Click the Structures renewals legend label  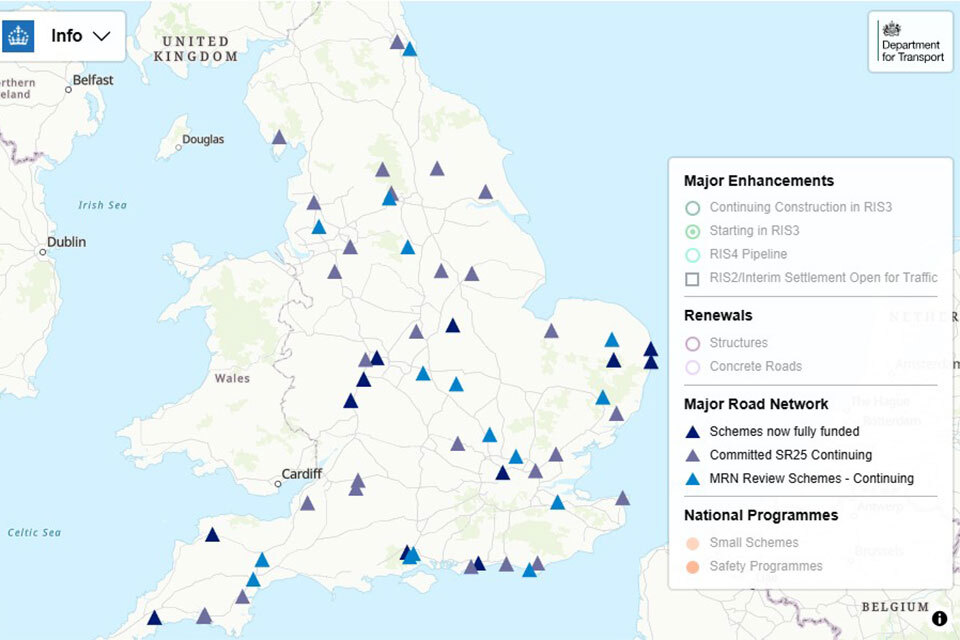738,343
